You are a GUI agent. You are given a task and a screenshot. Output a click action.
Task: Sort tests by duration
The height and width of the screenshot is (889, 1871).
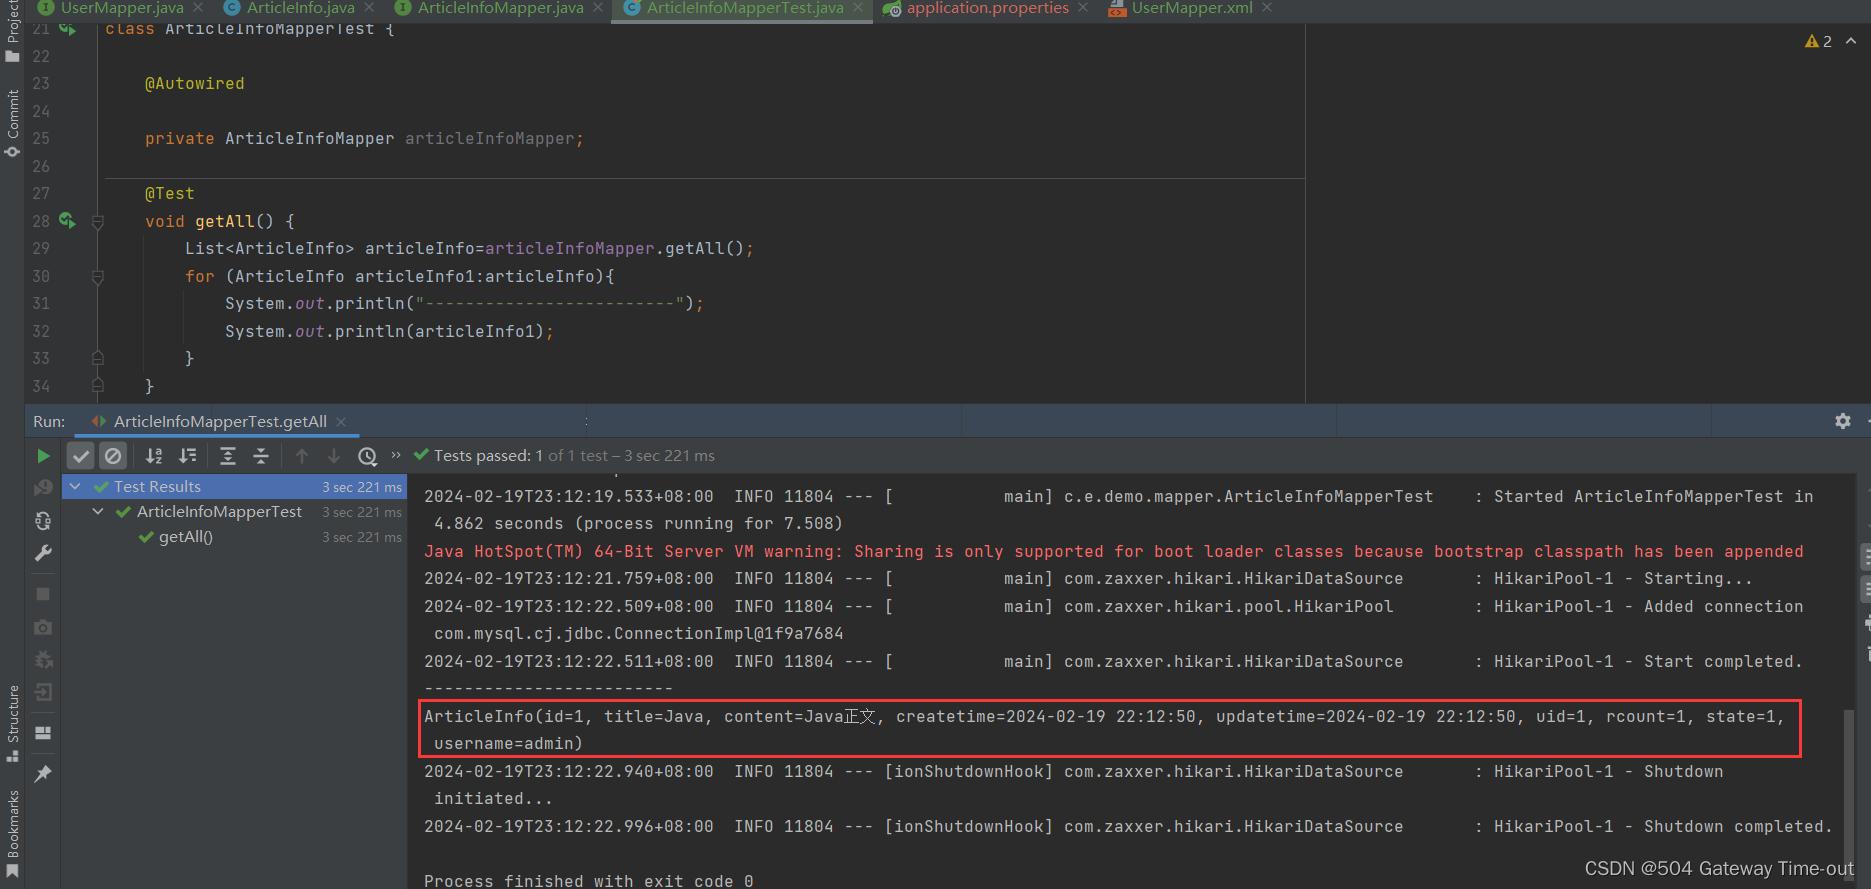187,456
